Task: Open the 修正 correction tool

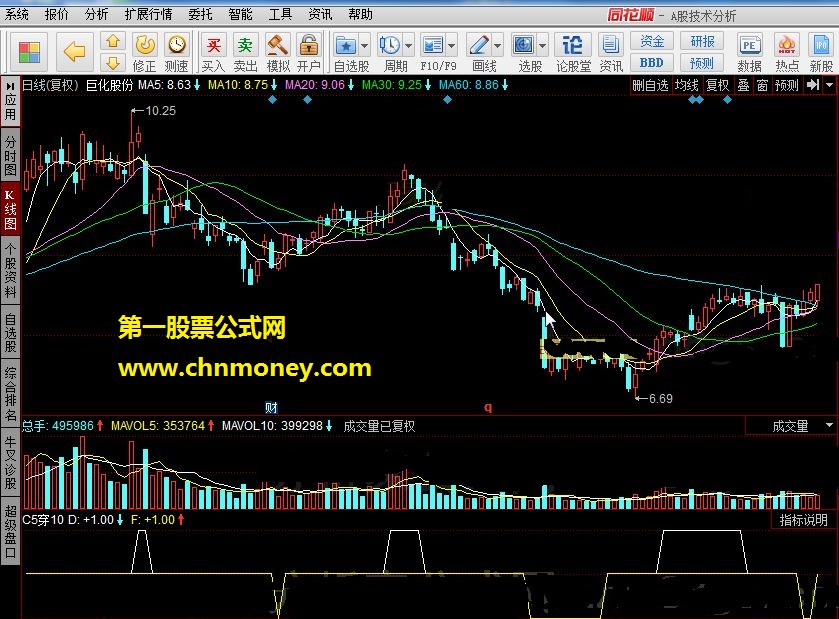Action: [144, 52]
